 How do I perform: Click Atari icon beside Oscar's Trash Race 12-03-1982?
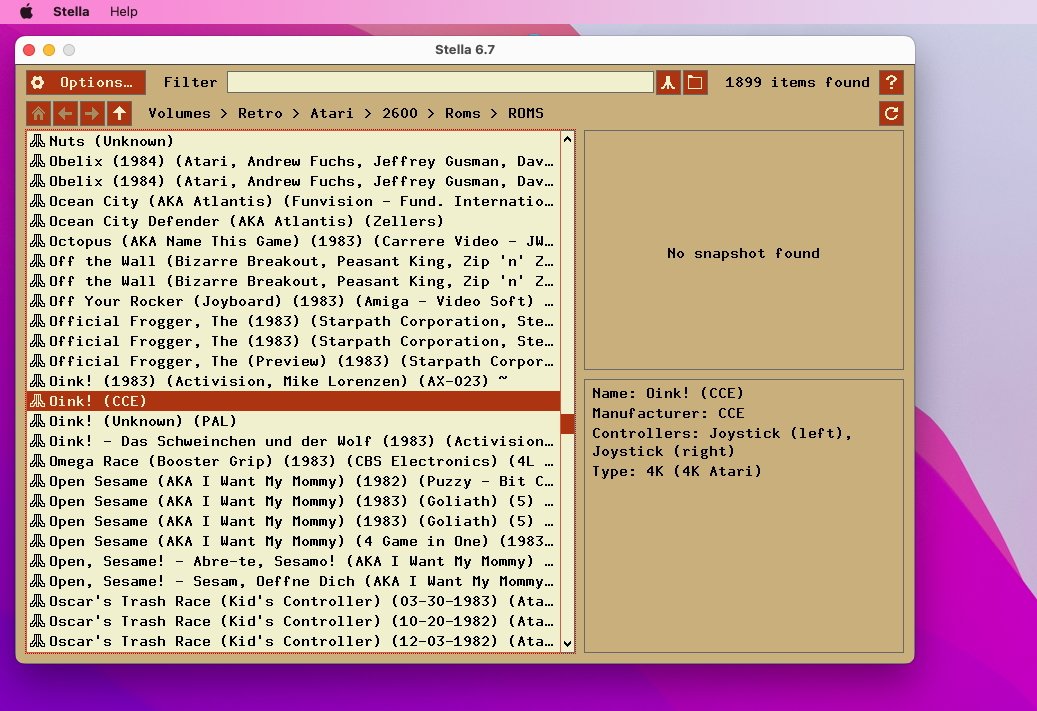coord(38,641)
